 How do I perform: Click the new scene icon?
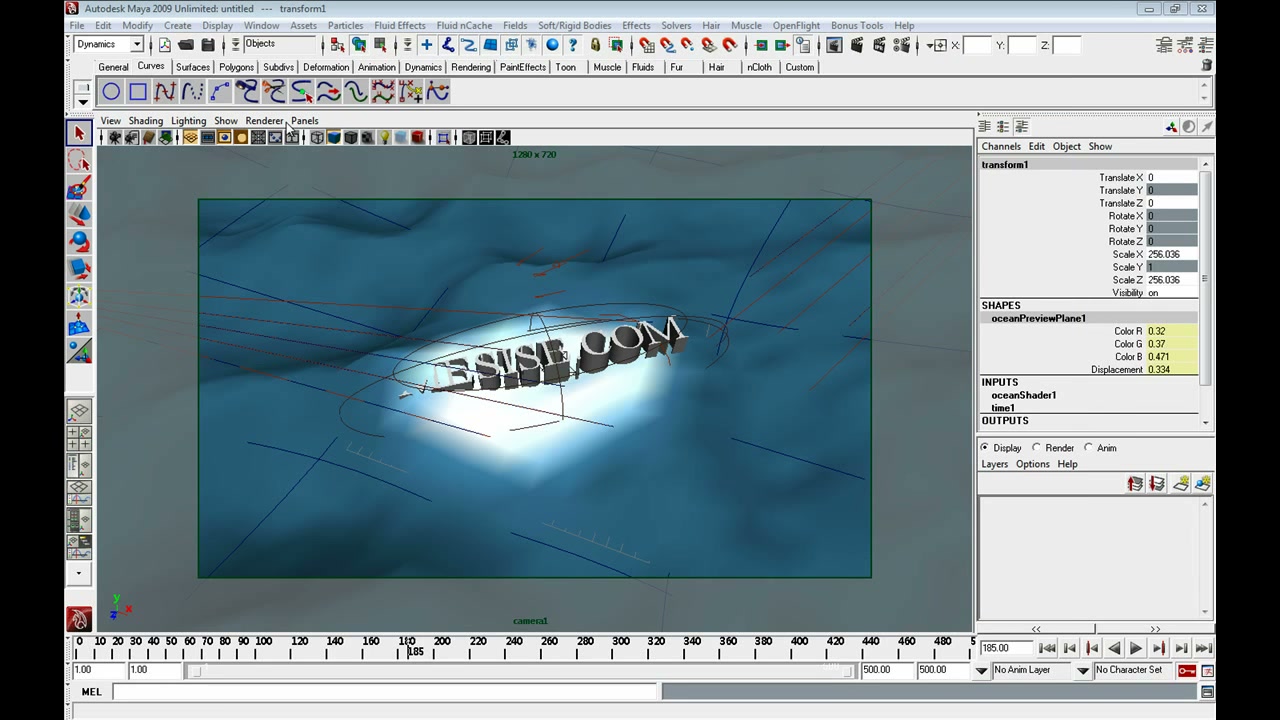tap(164, 45)
